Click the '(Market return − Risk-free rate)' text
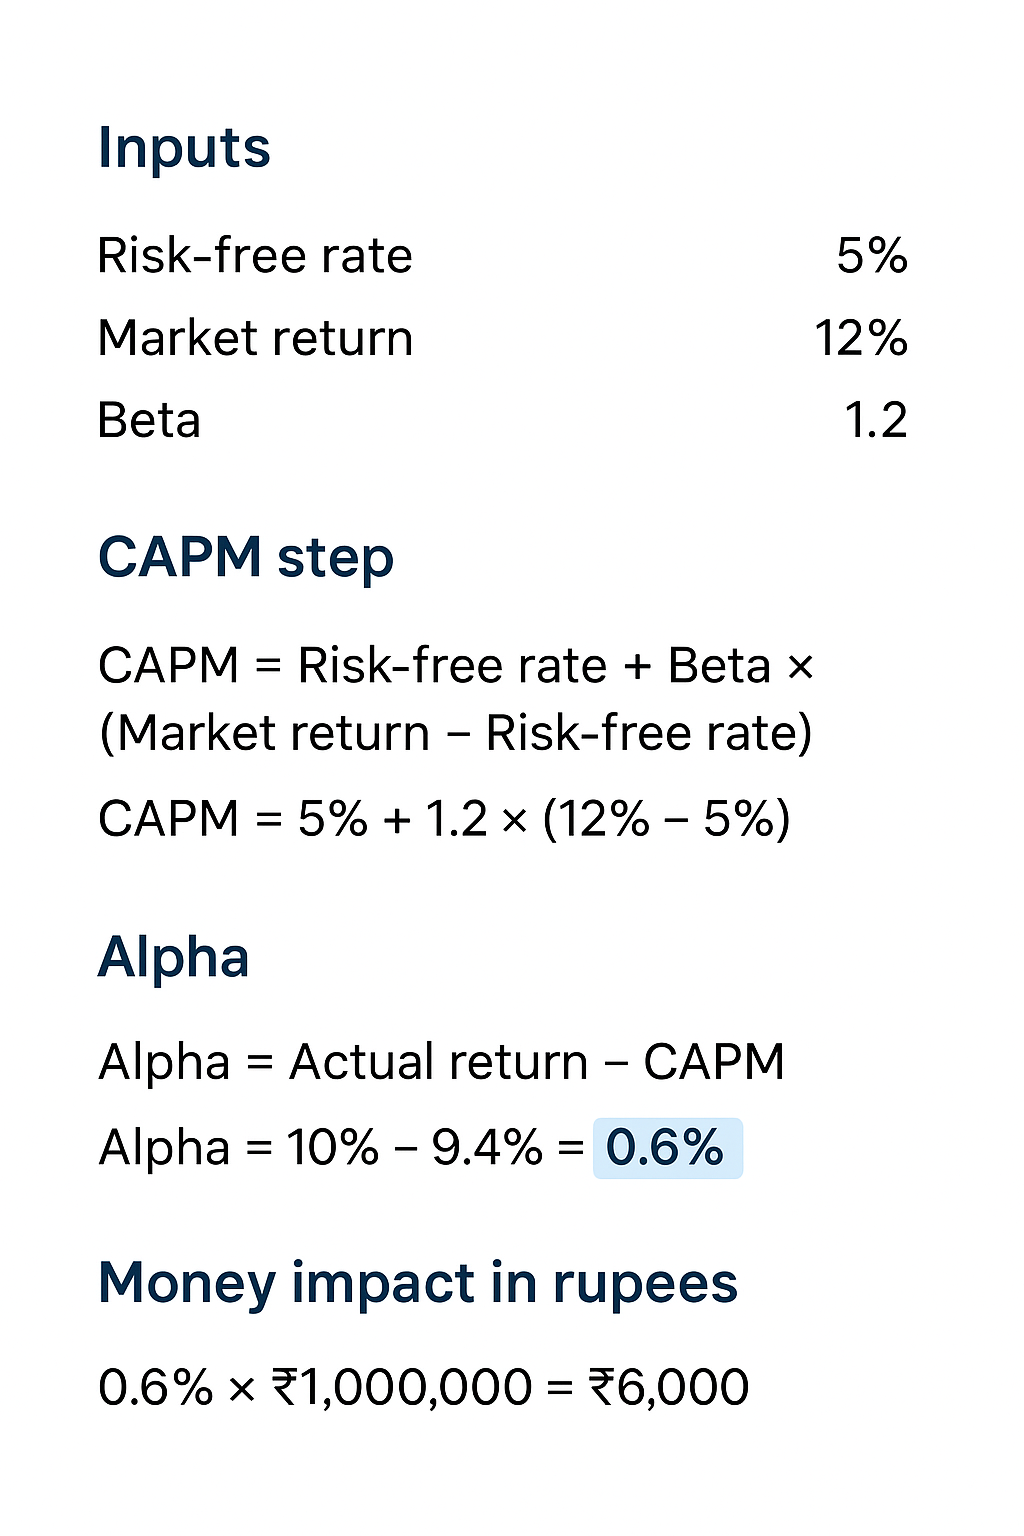The height and width of the screenshot is (1536, 1024). (x=456, y=733)
